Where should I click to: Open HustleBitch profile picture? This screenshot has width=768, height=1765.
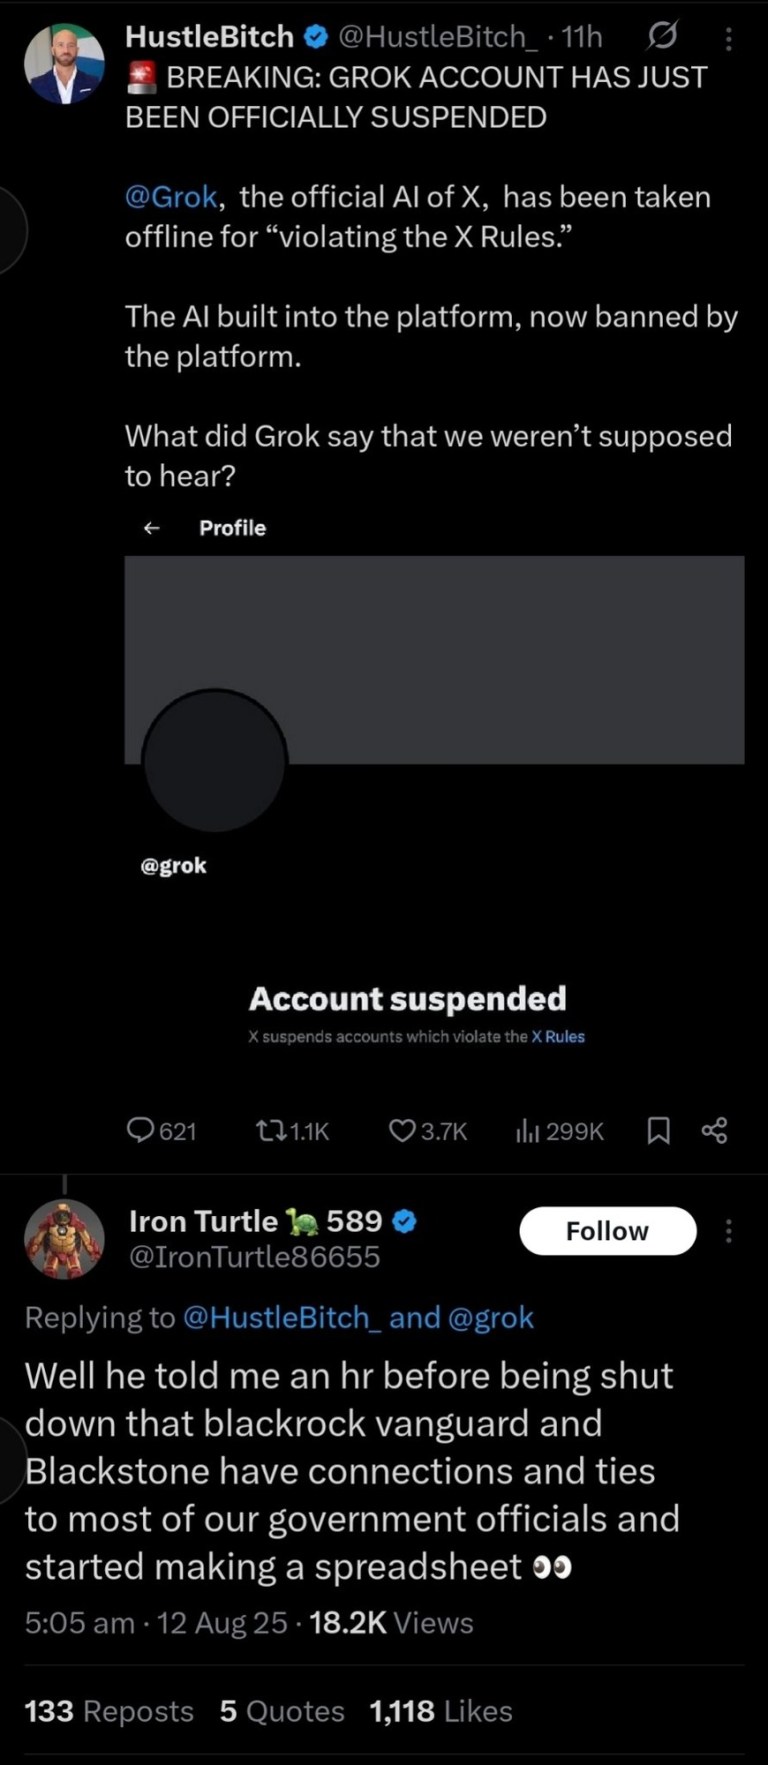[x=64, y=65]
